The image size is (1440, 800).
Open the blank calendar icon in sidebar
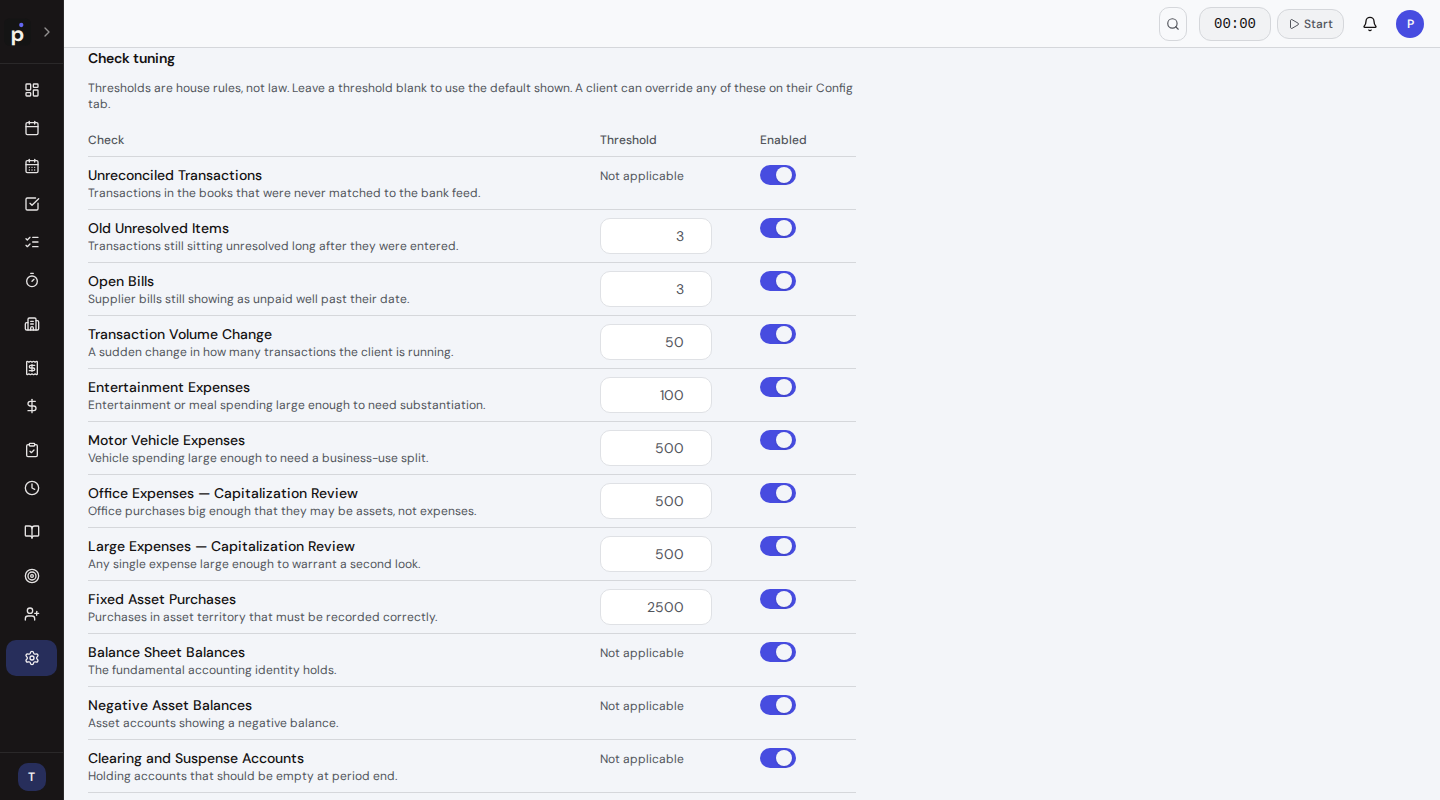point(32,128)
